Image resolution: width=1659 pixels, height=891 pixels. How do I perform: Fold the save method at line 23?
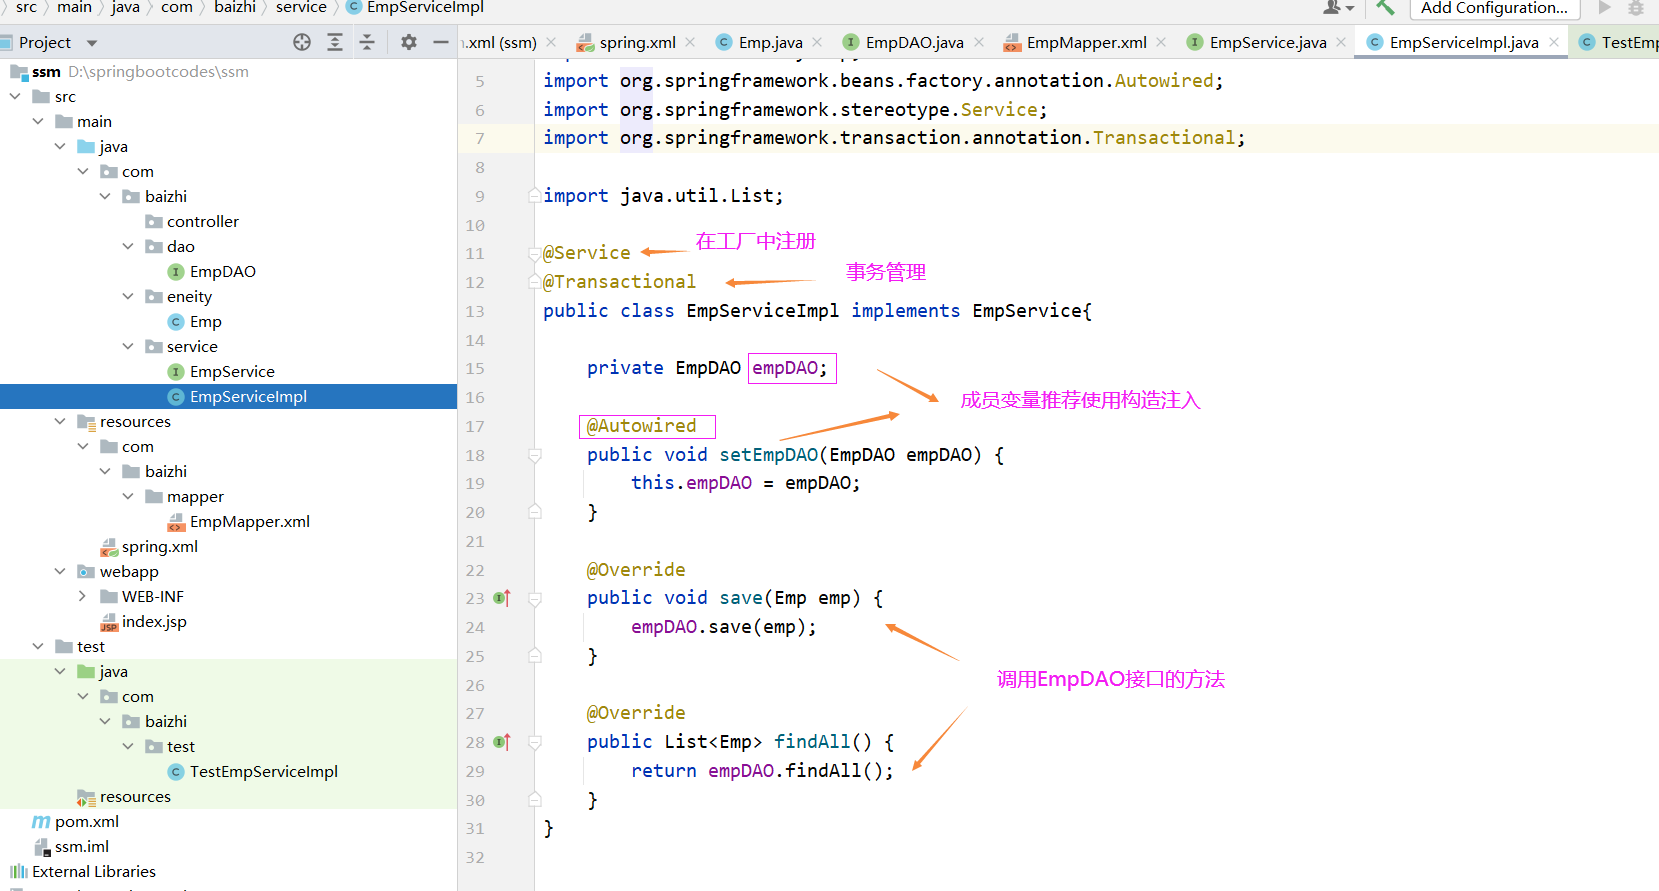(x=535, y=599)
